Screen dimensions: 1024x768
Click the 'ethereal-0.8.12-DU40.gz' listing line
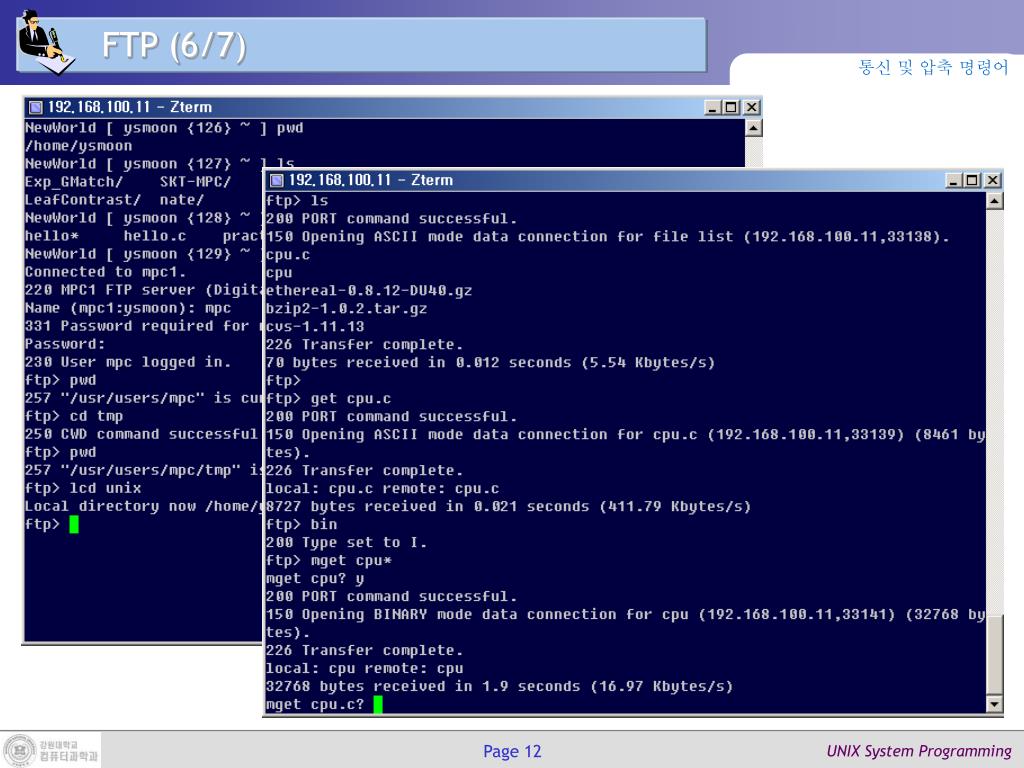(369, 291)
